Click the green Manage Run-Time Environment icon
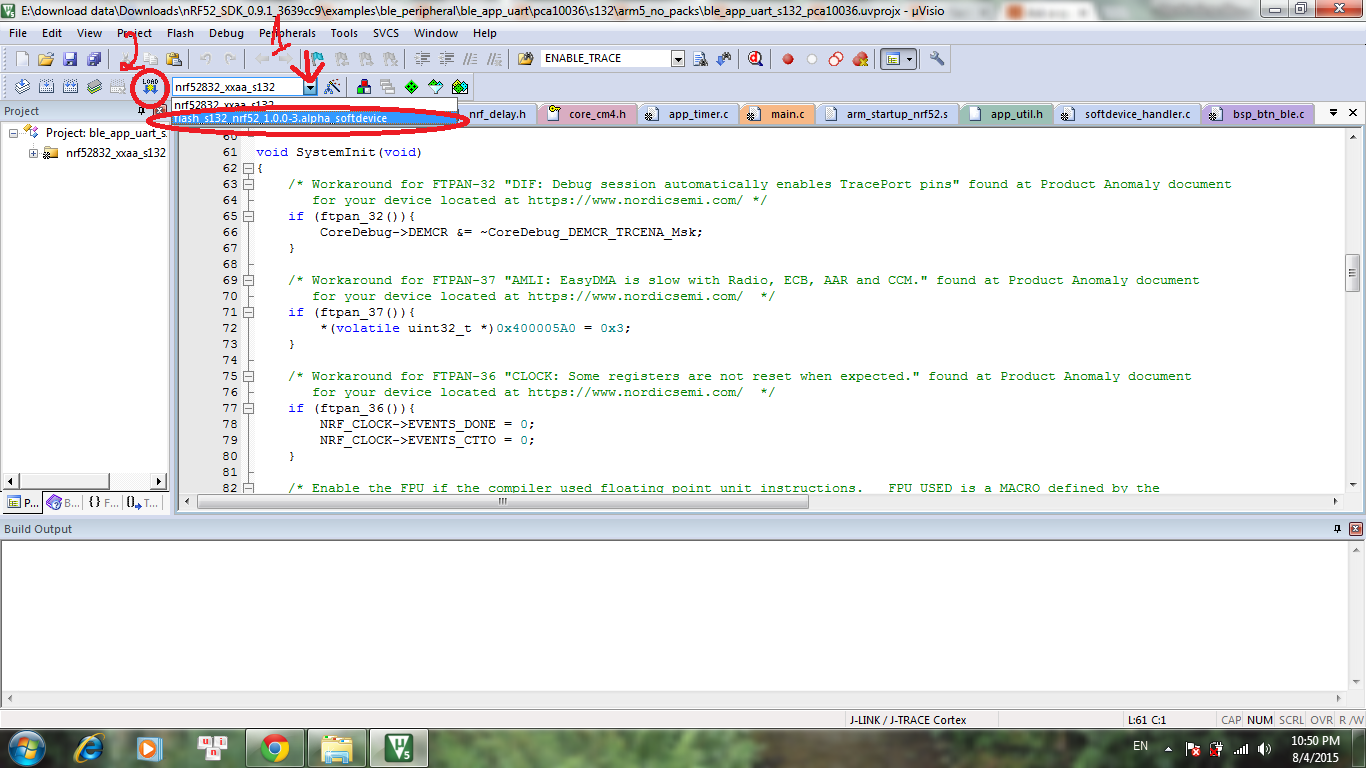 pyautogui.click(x=411, y=87)
